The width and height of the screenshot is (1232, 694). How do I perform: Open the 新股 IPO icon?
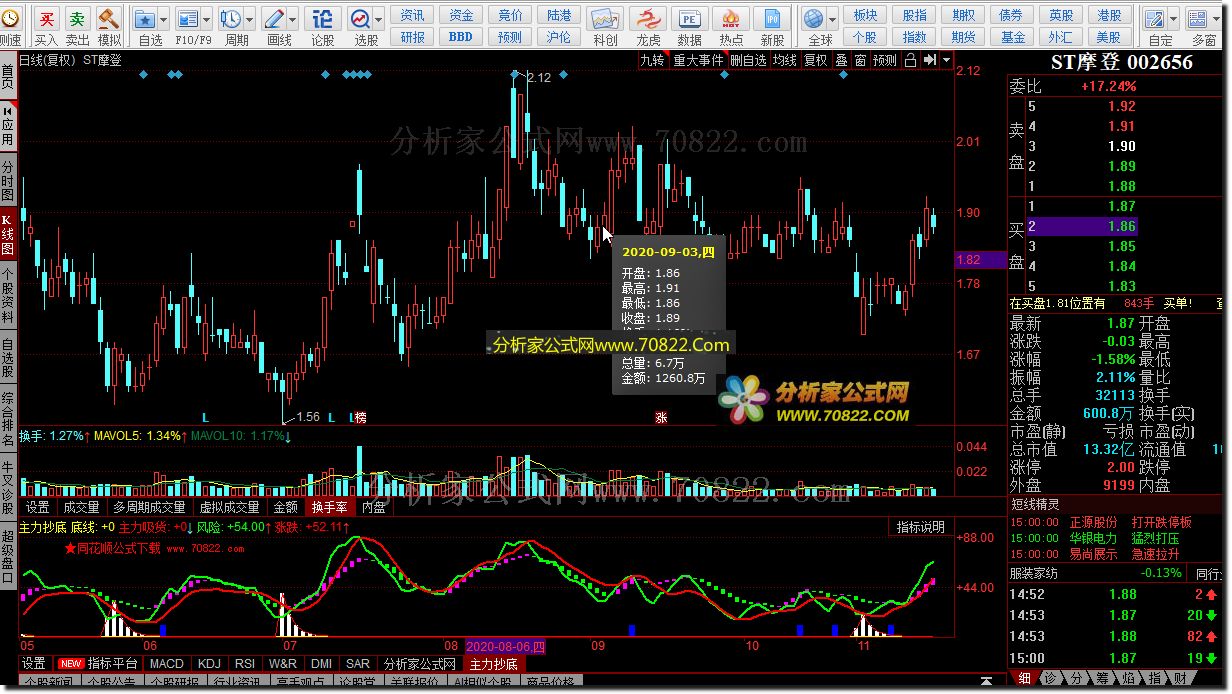pos(771,19)
